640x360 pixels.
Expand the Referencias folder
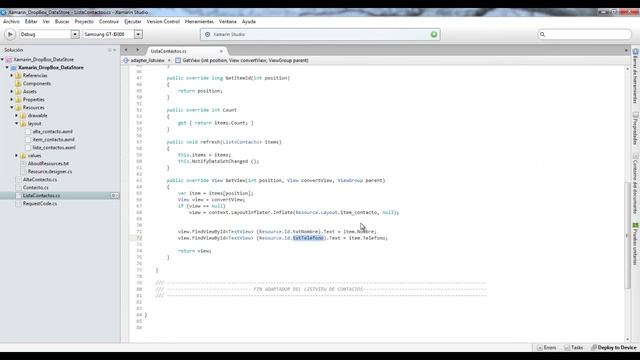12,76
